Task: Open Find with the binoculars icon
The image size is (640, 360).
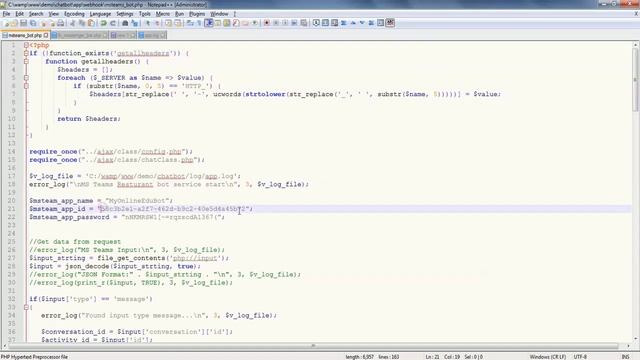Action: tap(125, 23)
